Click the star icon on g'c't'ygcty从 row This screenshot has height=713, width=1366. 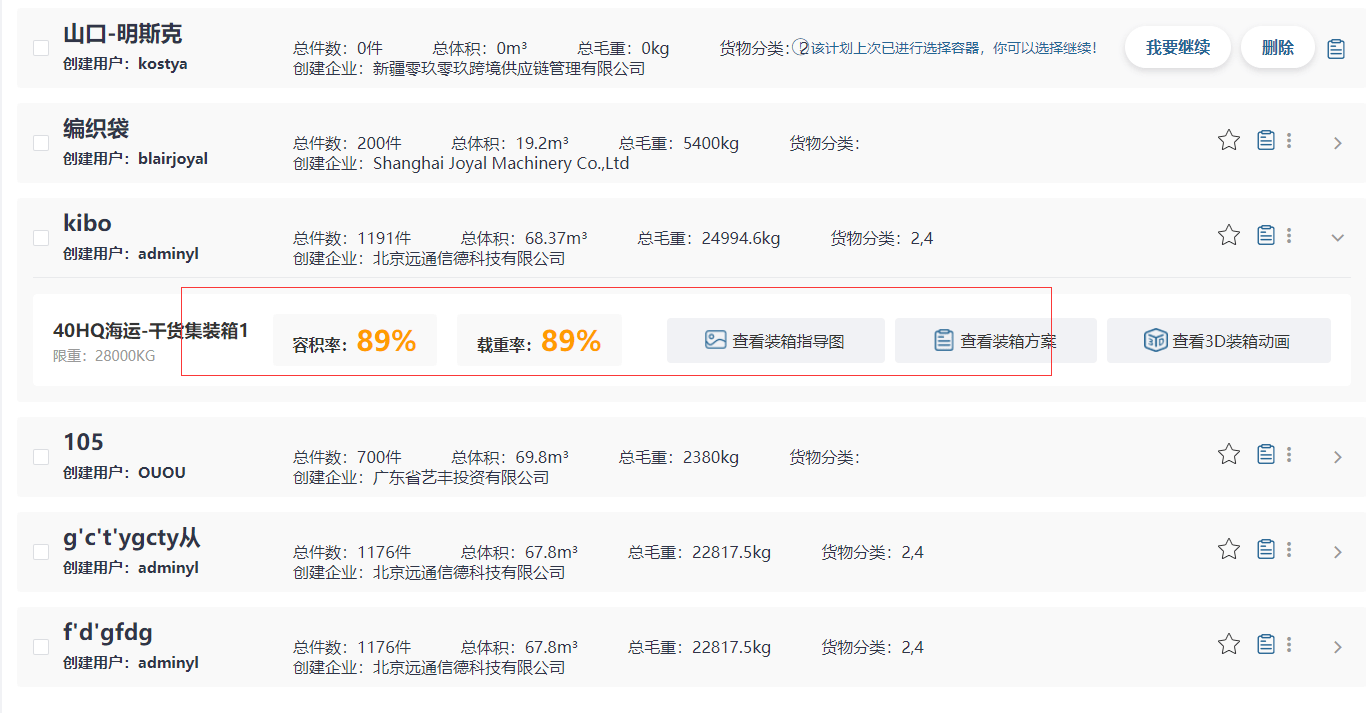[1229, 549]
